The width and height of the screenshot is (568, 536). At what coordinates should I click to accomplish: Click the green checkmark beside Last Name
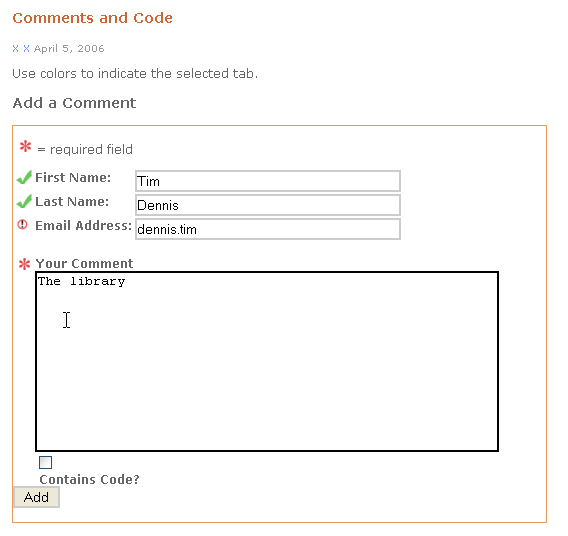pos(24,201)
